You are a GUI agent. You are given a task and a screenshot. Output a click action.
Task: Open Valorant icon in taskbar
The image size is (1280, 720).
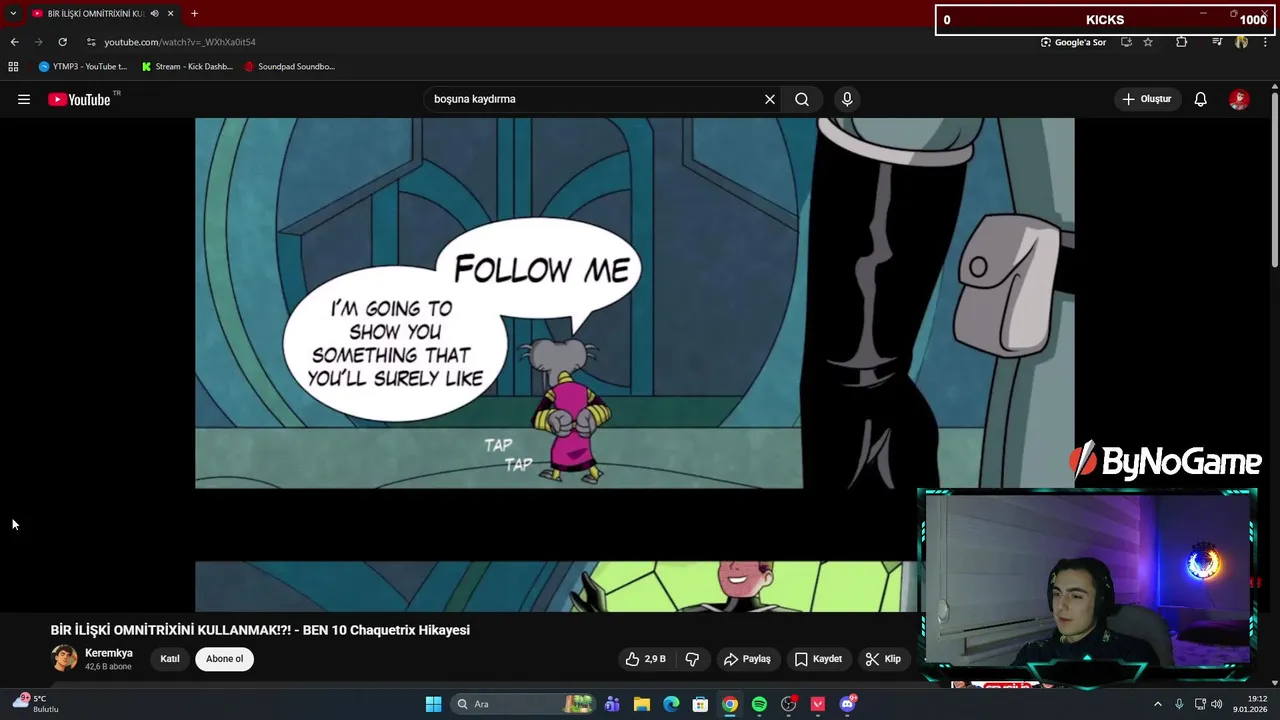pyautogui.click(x=818, y=704)
